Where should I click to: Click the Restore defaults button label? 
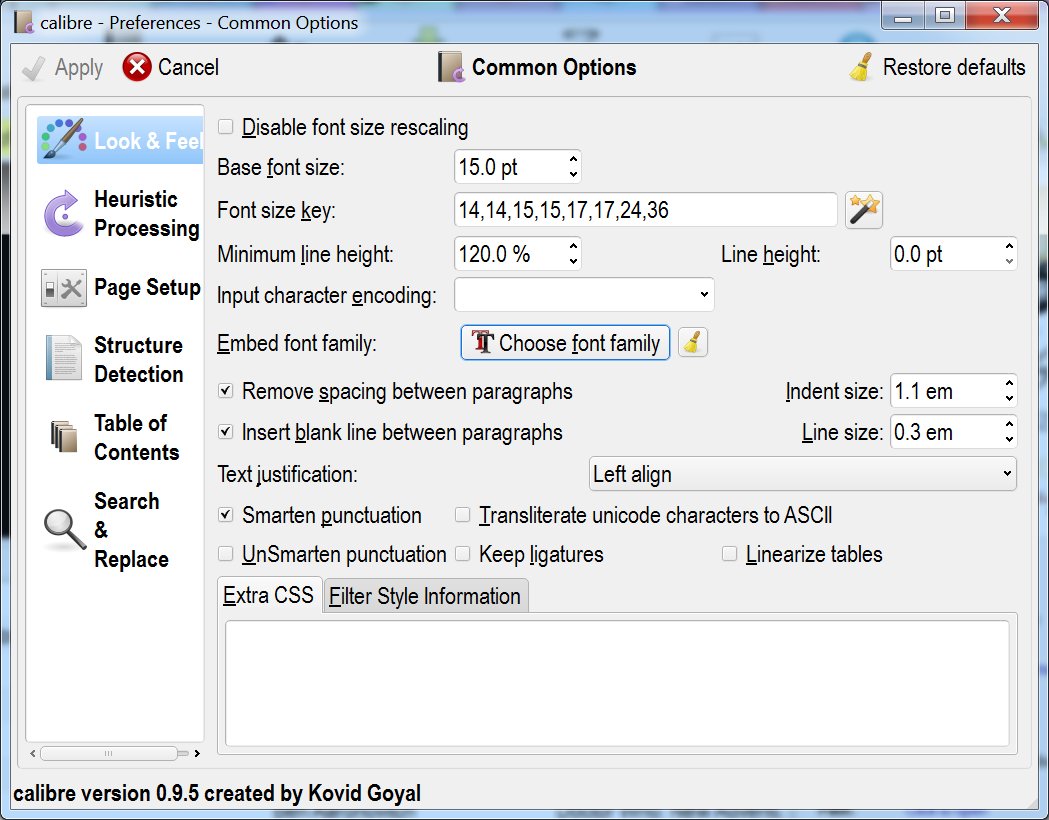[x=954, y=67]
